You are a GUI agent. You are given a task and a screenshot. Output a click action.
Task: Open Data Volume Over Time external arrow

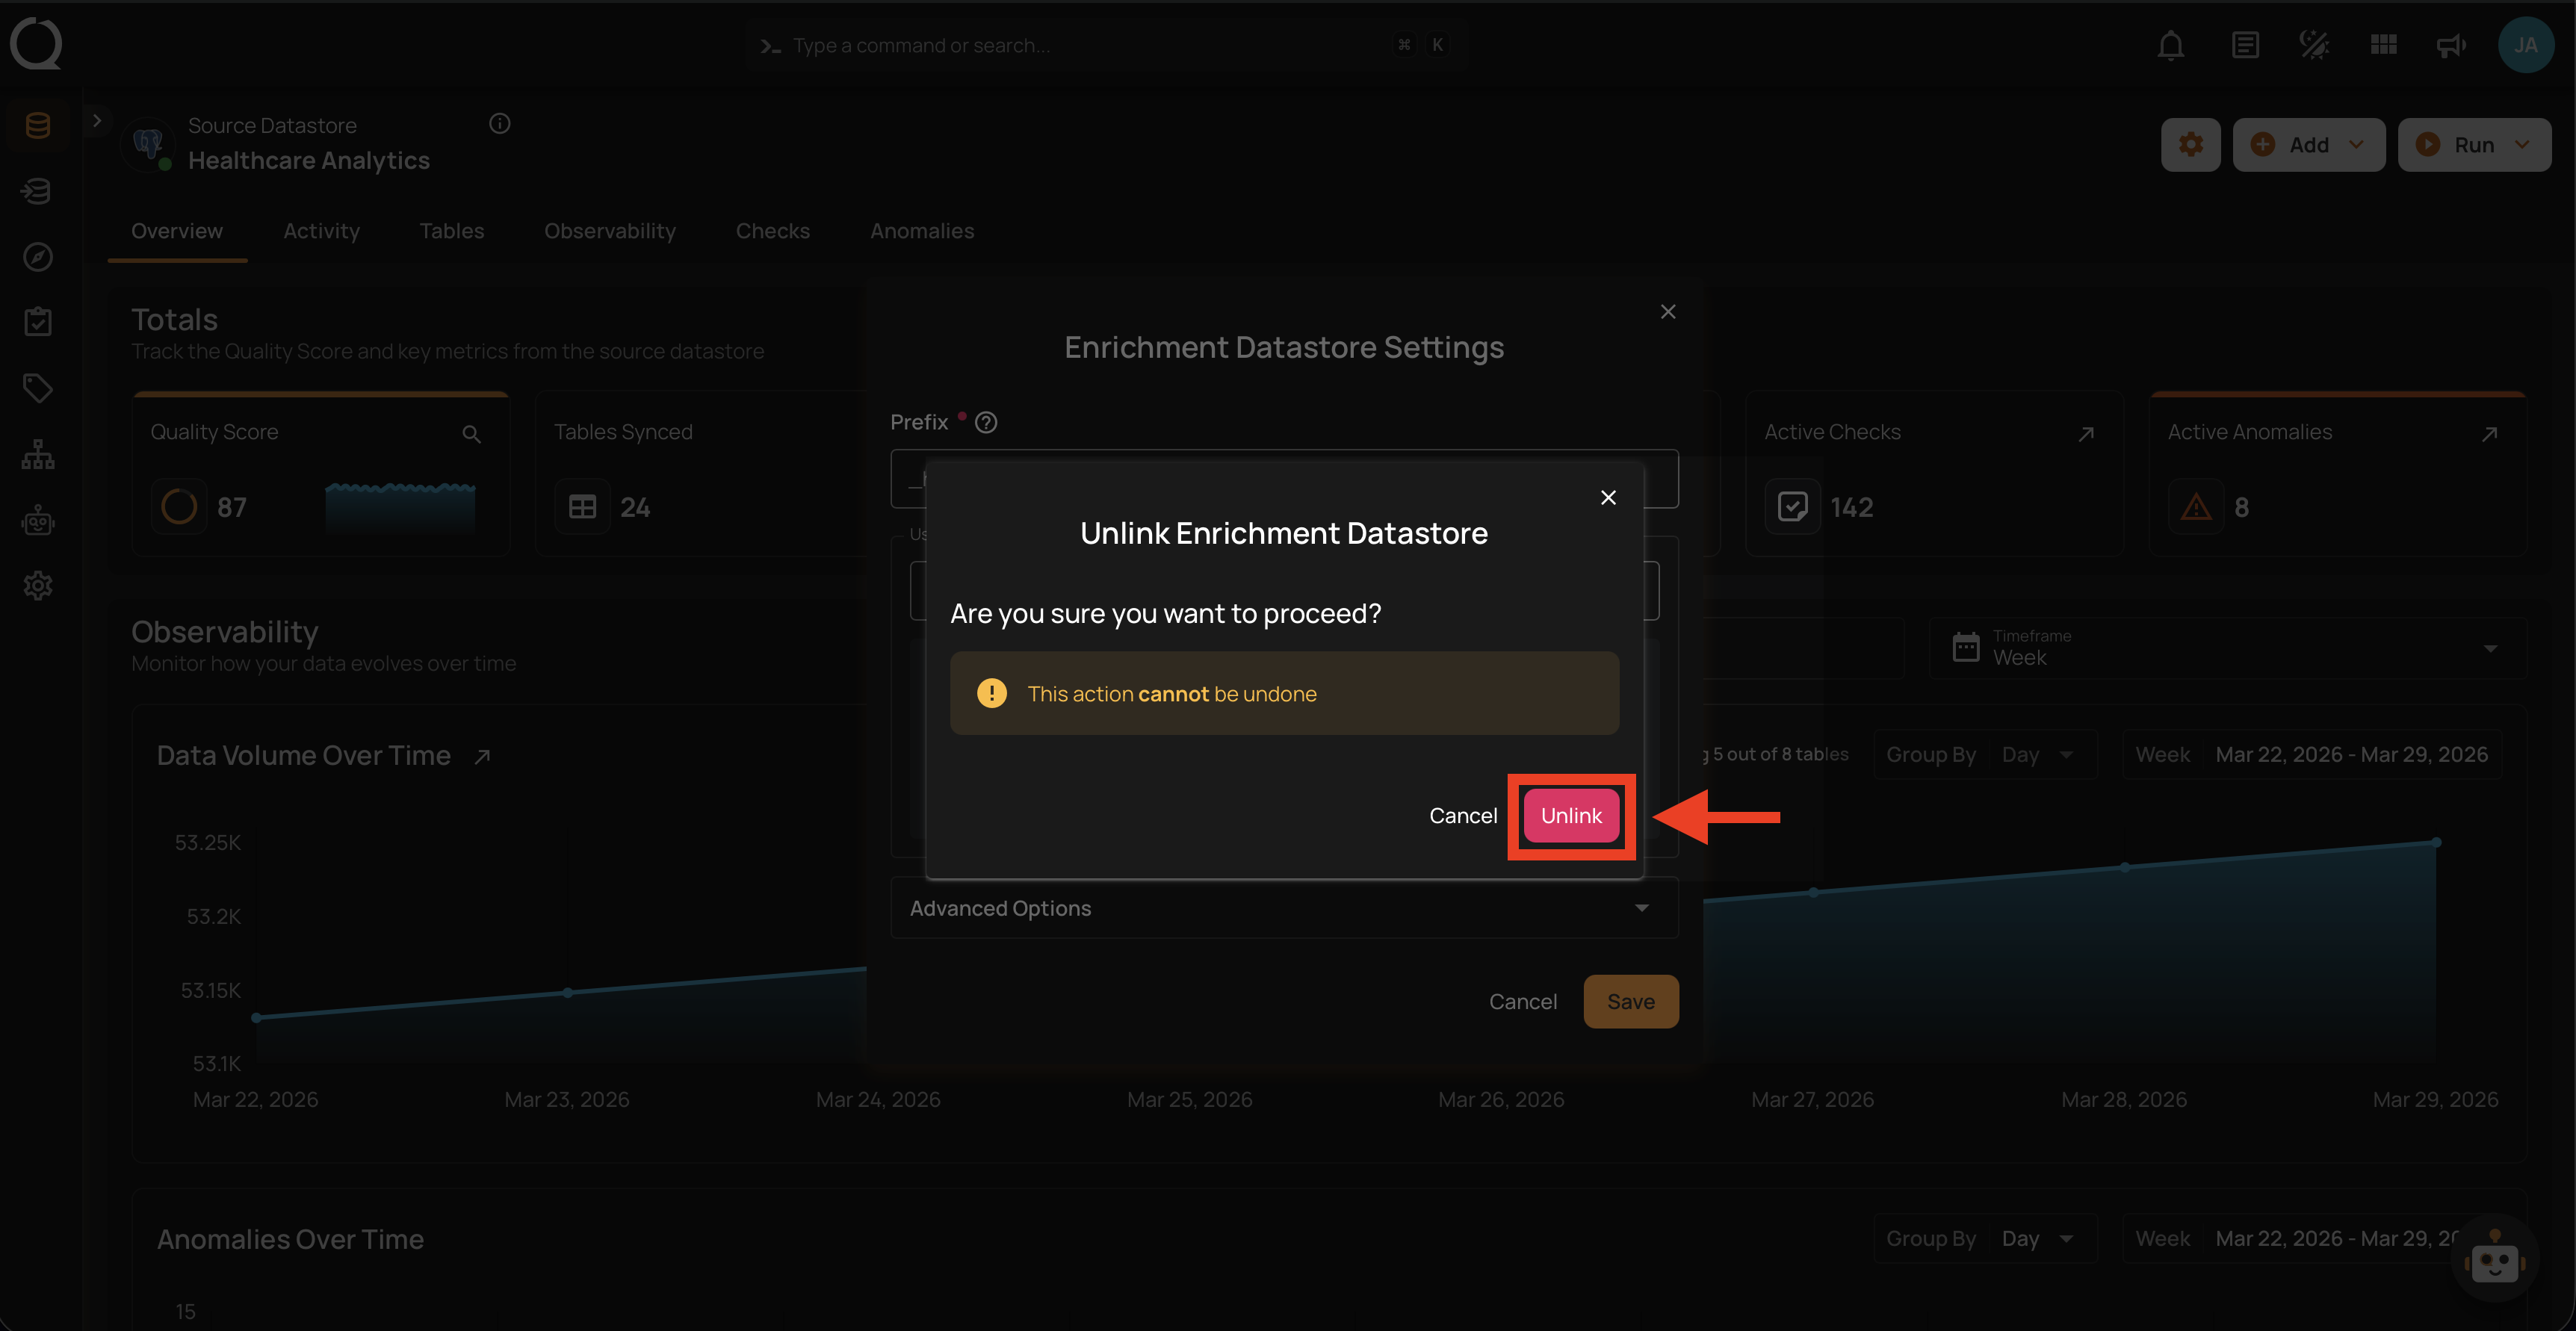pos(482,757)
